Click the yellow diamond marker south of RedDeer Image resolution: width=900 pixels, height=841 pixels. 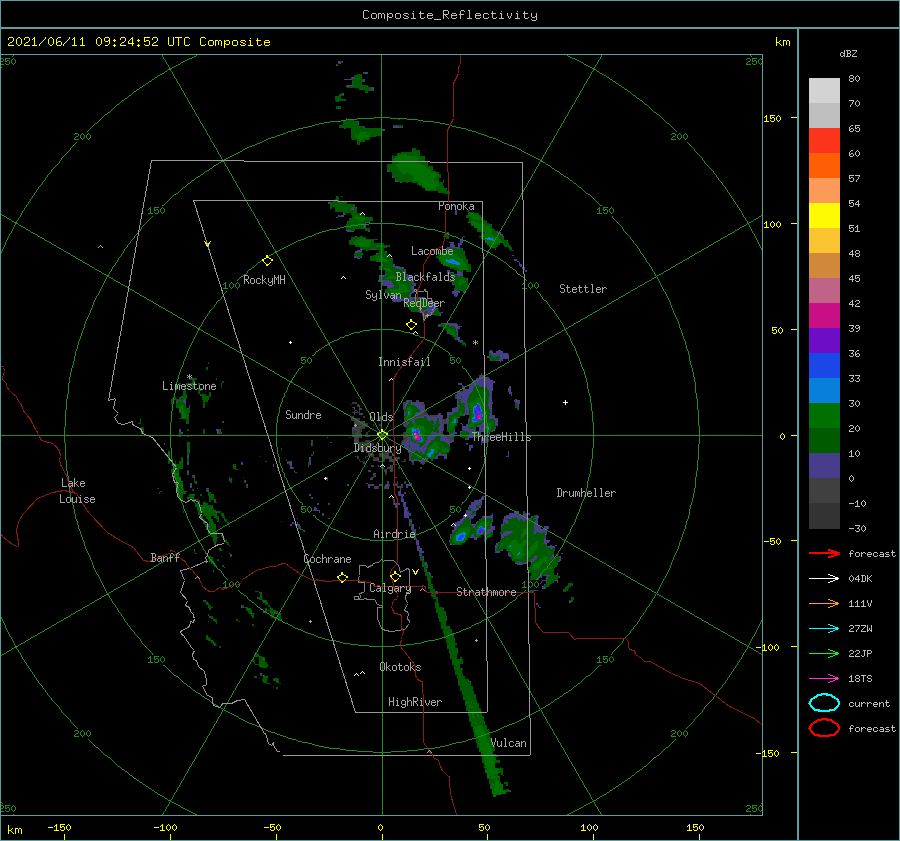point(412,325)
